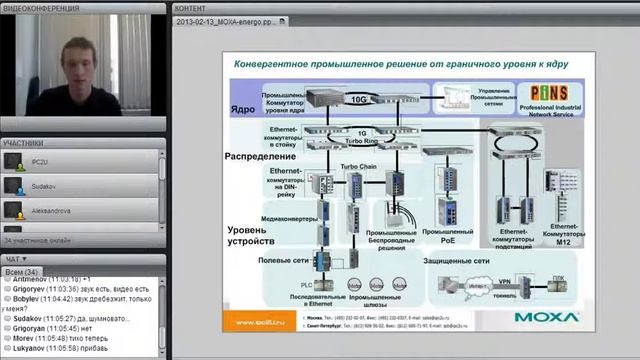Click the participants list scroll up arrow
The height and width of the screenshot is (360, 640).
coord(162,153)
